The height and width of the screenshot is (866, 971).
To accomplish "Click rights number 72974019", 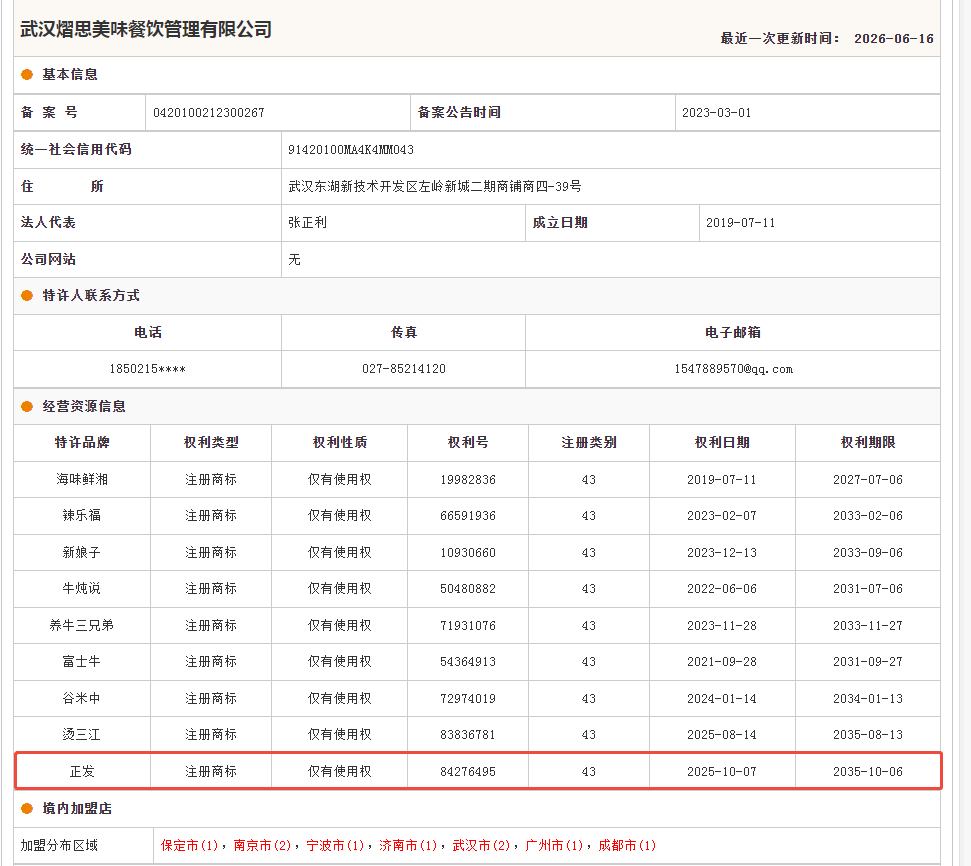I will tap(468, 699).
